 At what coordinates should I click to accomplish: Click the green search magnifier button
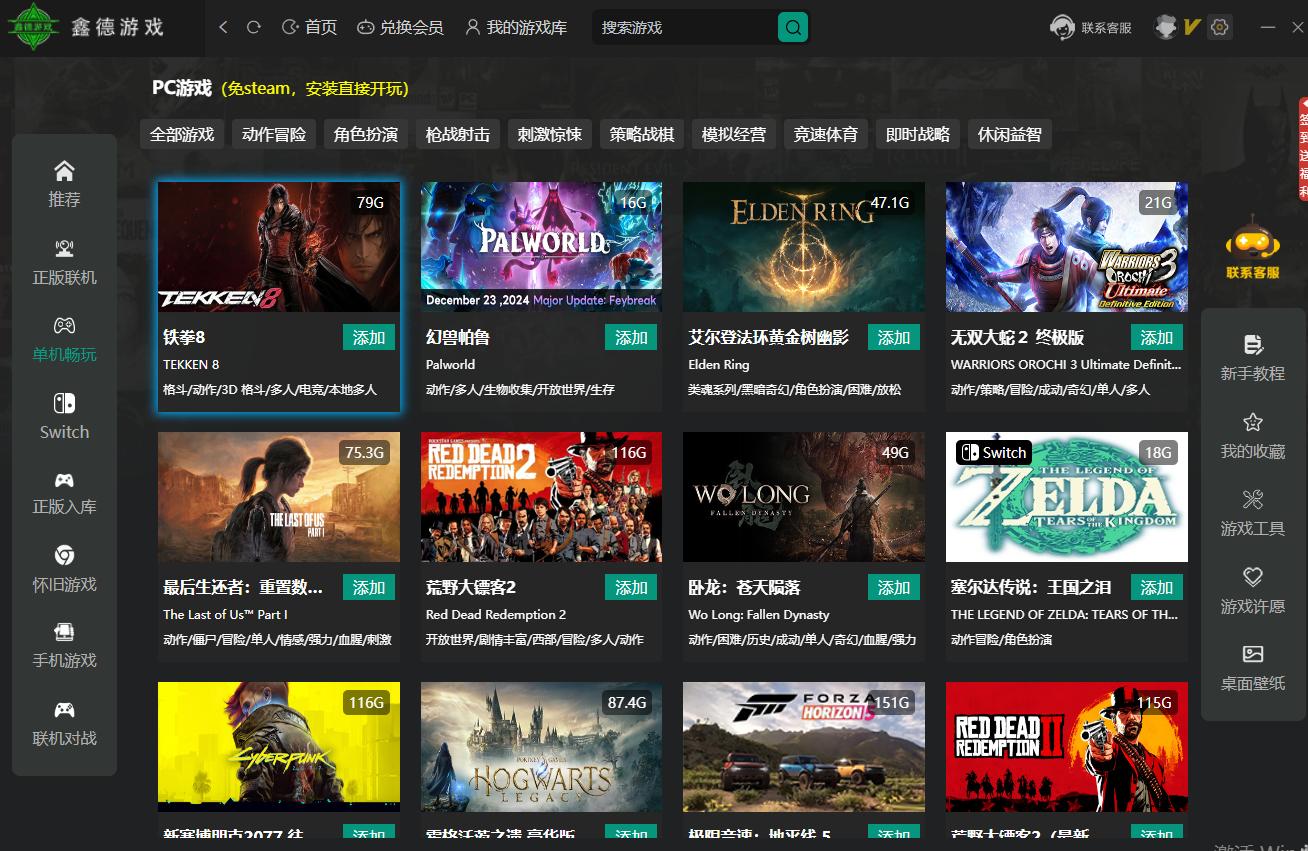tap(793, 28)
